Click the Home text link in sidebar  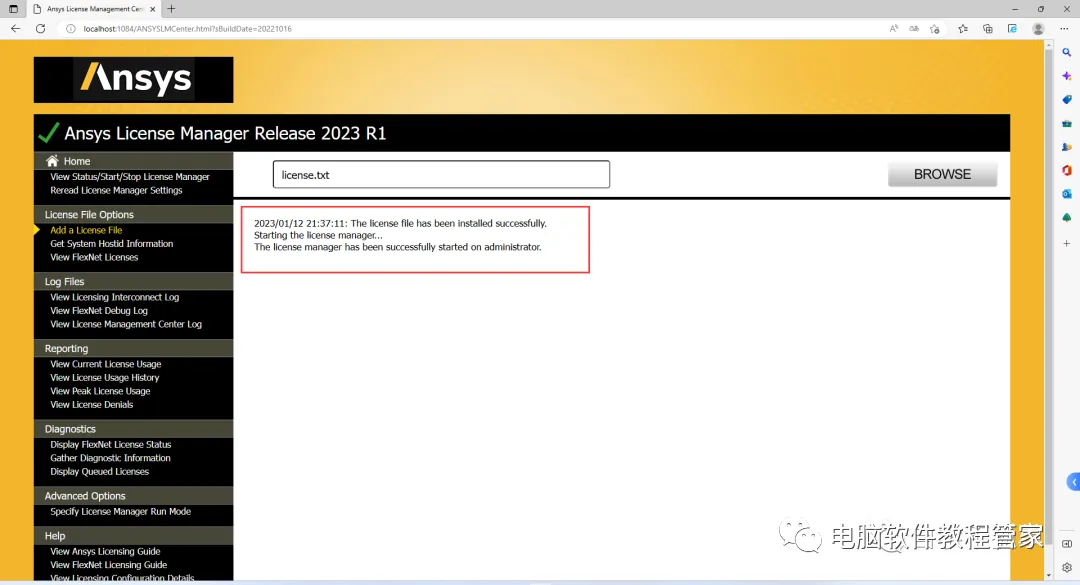(76, 161)
